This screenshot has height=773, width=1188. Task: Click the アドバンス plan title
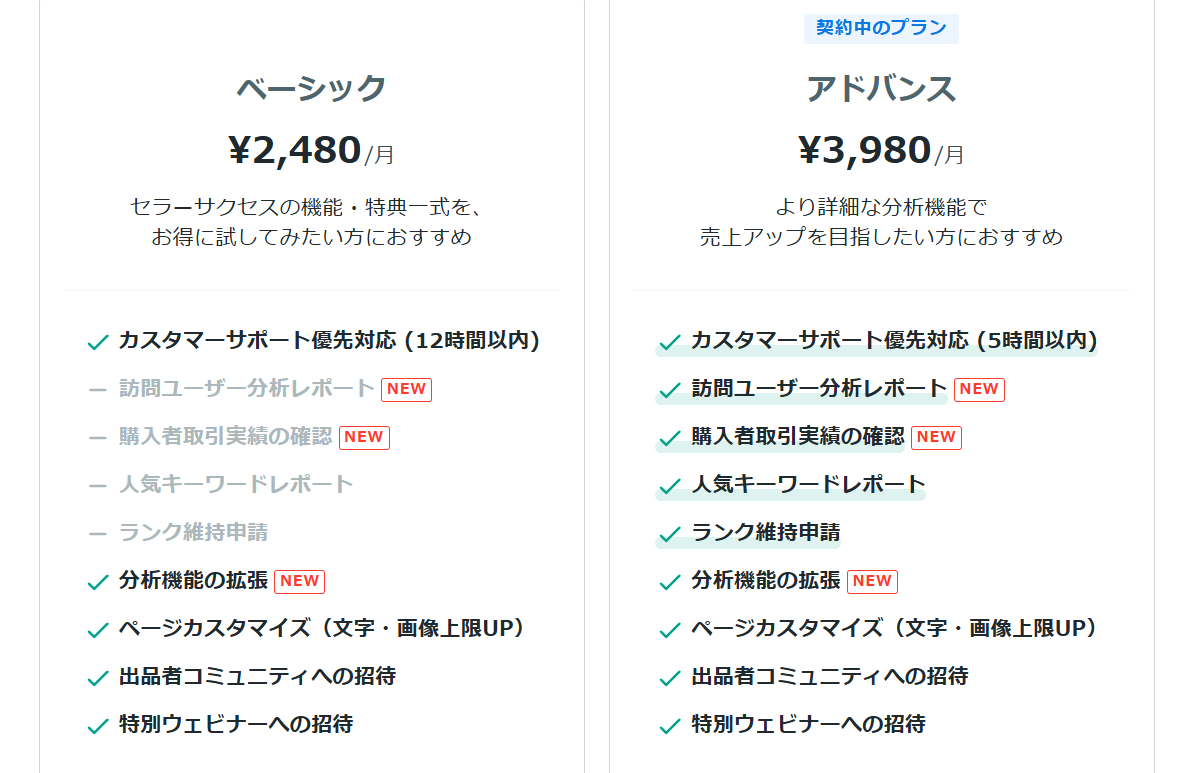881,88
